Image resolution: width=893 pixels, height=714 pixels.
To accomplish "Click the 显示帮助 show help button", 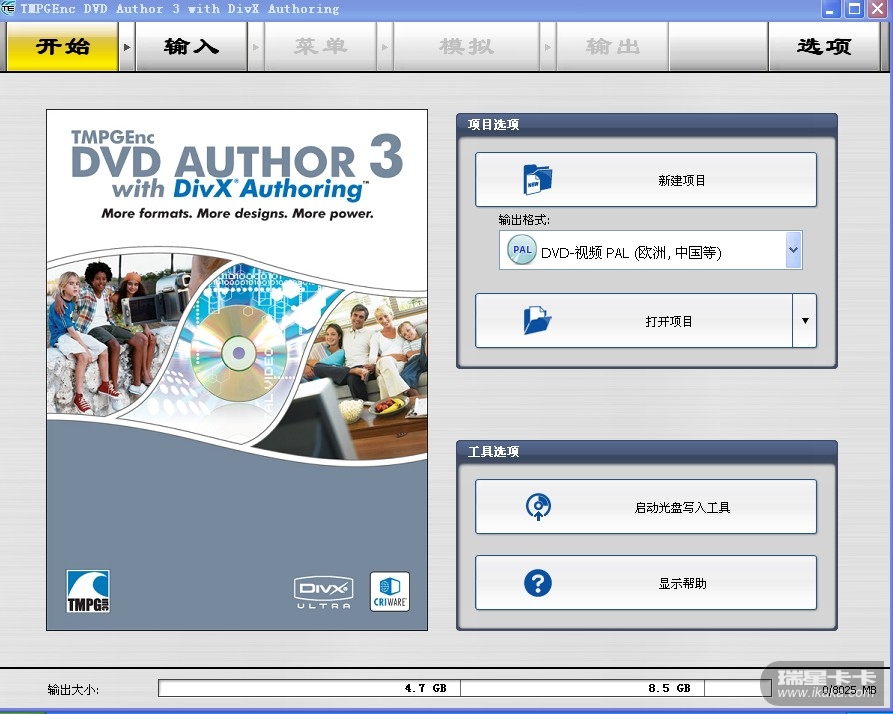I will tap(646, 583).
